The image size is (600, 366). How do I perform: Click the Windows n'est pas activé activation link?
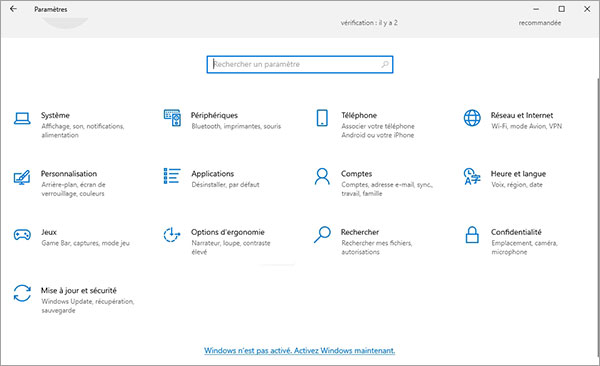click(300, 350)
